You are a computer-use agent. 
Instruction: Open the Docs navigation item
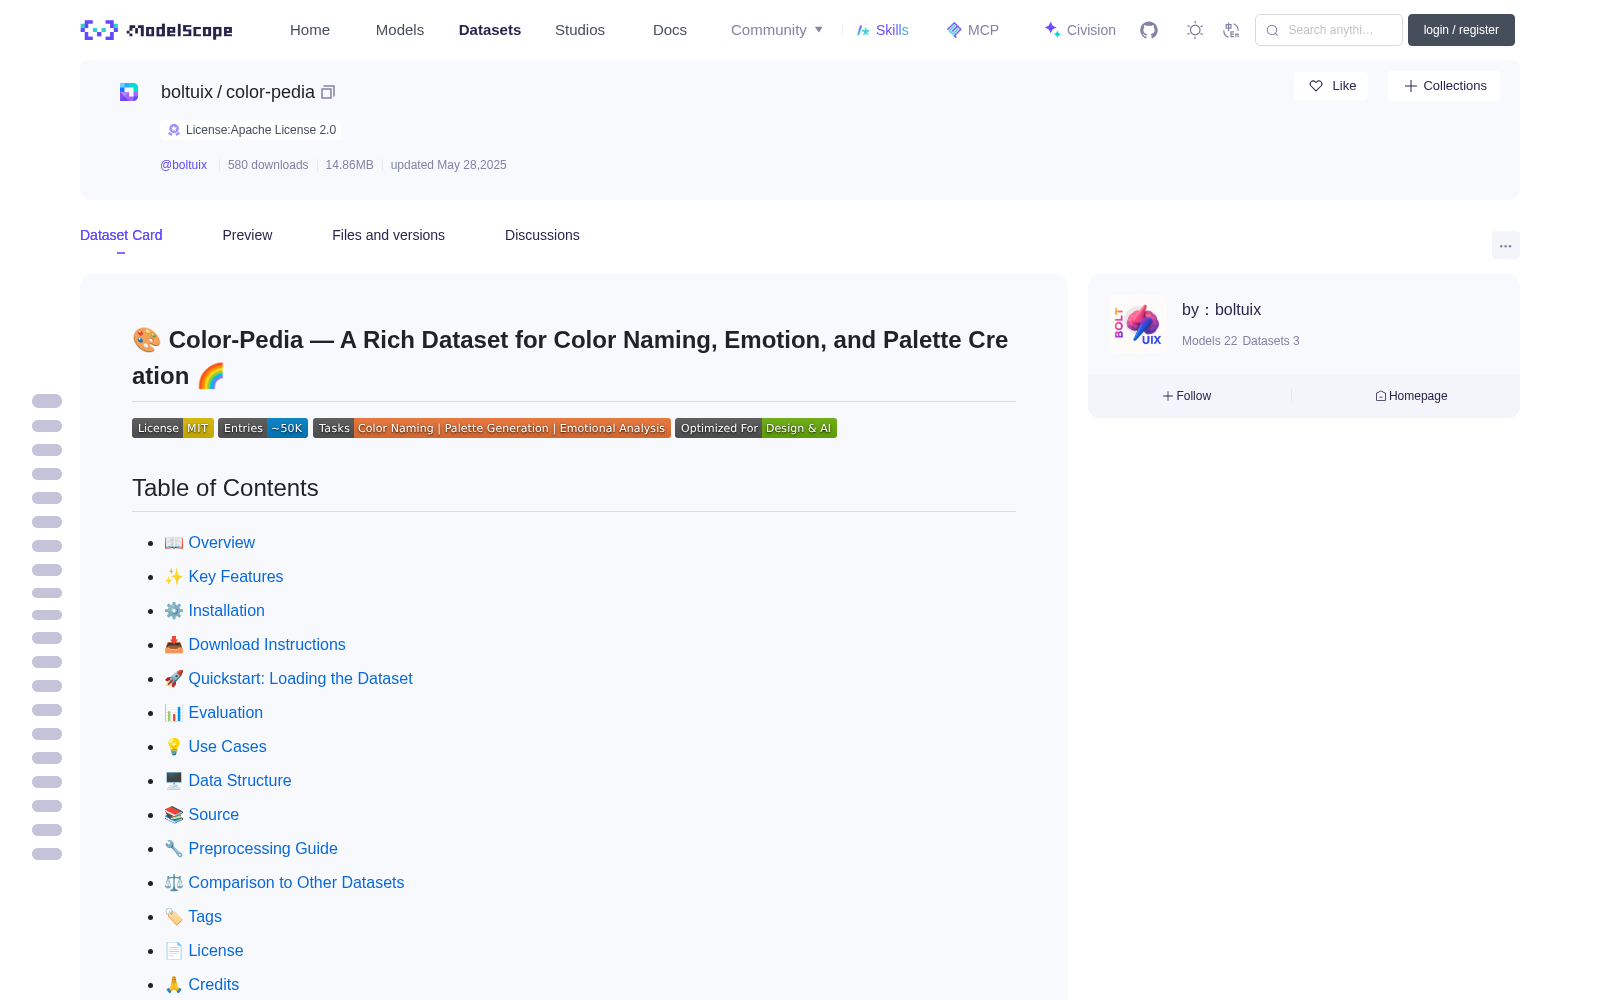pos(670,30)
